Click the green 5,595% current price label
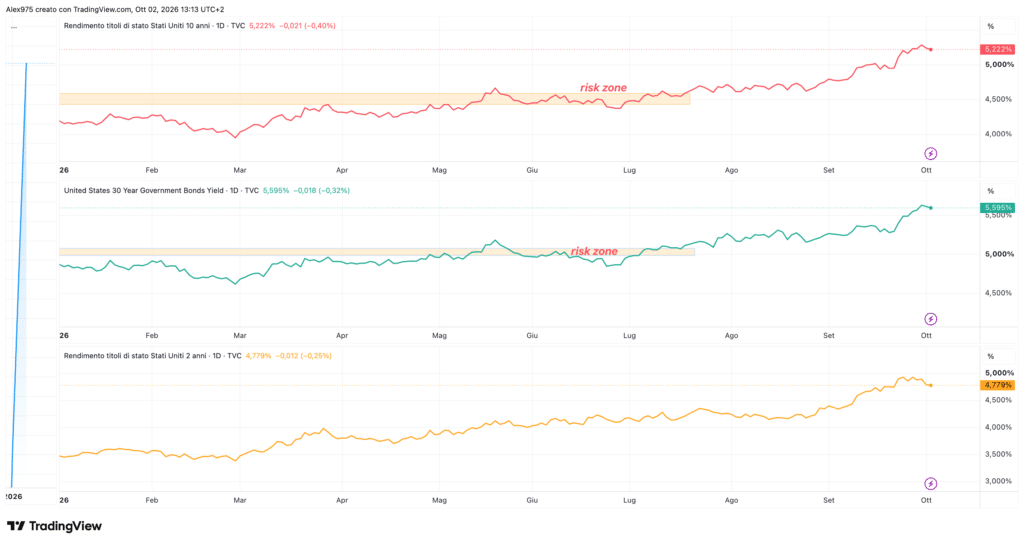 997,208
